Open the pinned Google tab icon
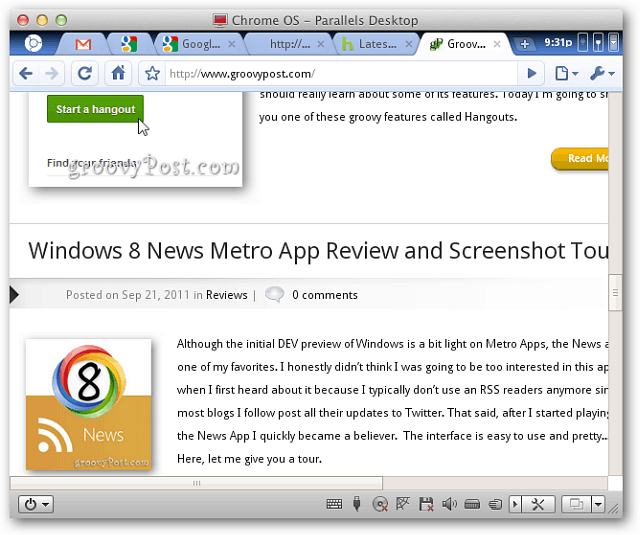 pyautogui.click(x=129, y=44)
